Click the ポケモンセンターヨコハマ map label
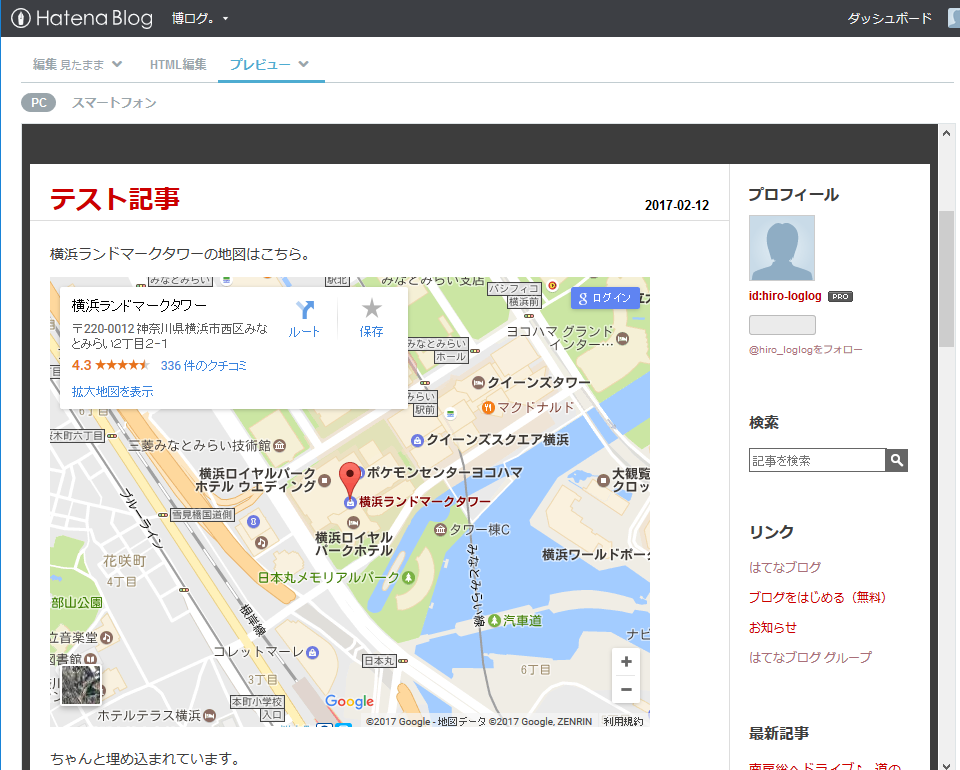This screenshot has width=960, height=770. tap(444, 473)
